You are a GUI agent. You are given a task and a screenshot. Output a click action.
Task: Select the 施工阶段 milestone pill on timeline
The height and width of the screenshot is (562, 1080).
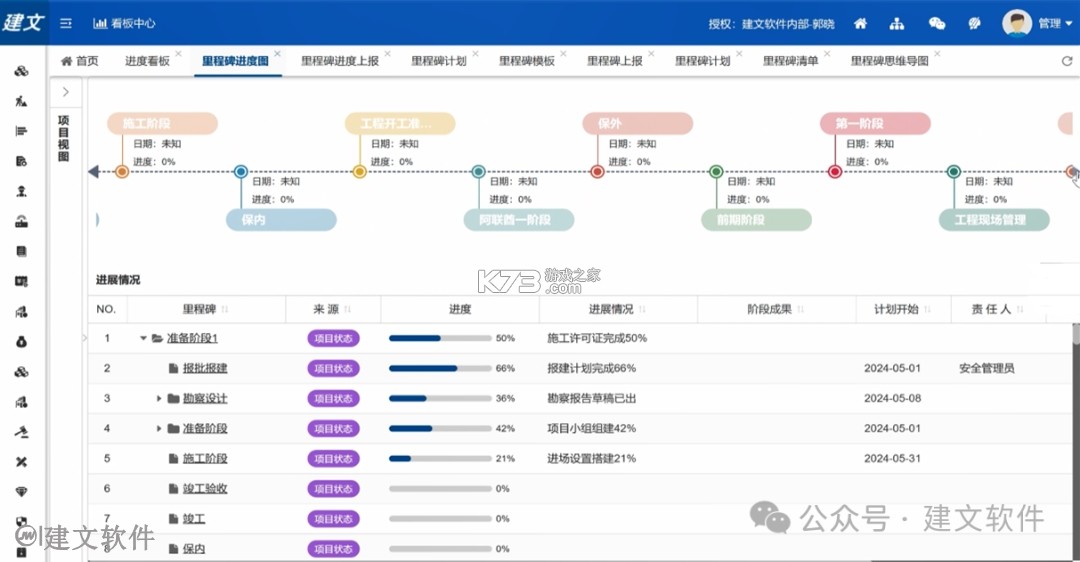point(163,123)
